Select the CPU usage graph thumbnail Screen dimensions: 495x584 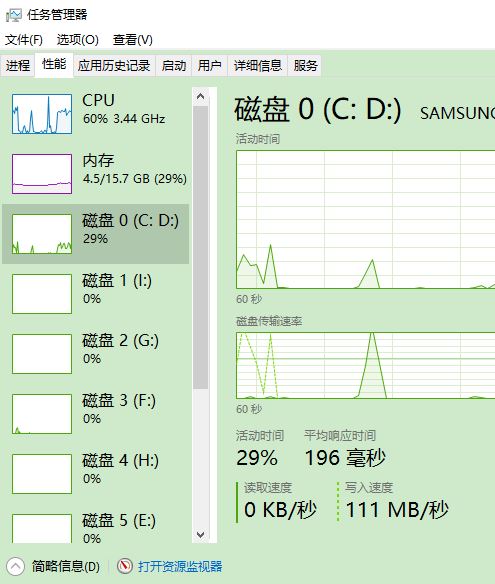click(x=42, y=114)
